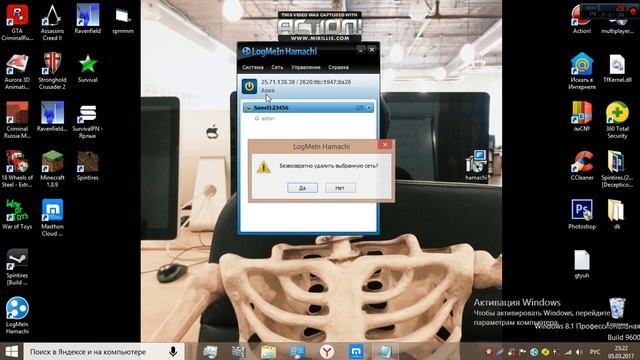Open Criminal Russia M... desktop shortcut
Screen dimensions: 640x360
(x=17, y=120)
